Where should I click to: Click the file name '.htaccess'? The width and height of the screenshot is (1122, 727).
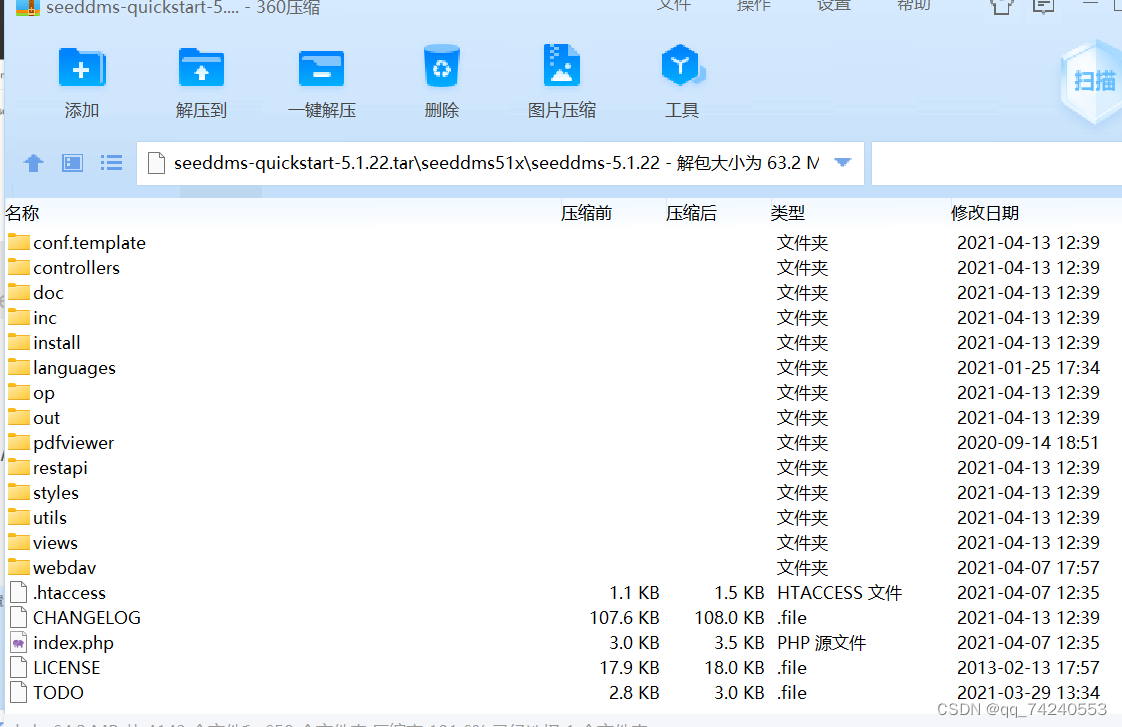point(69,592)
